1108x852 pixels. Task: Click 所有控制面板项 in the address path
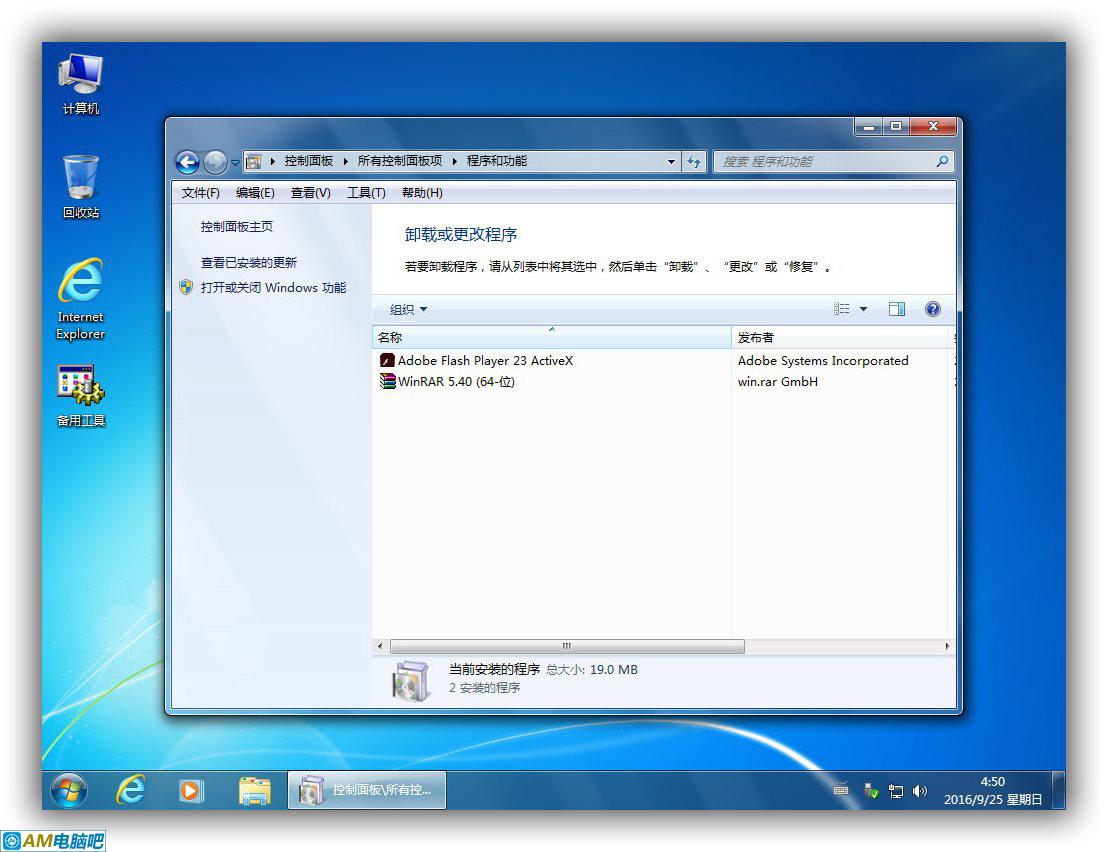pyautogui.click(x=400, y=161)
